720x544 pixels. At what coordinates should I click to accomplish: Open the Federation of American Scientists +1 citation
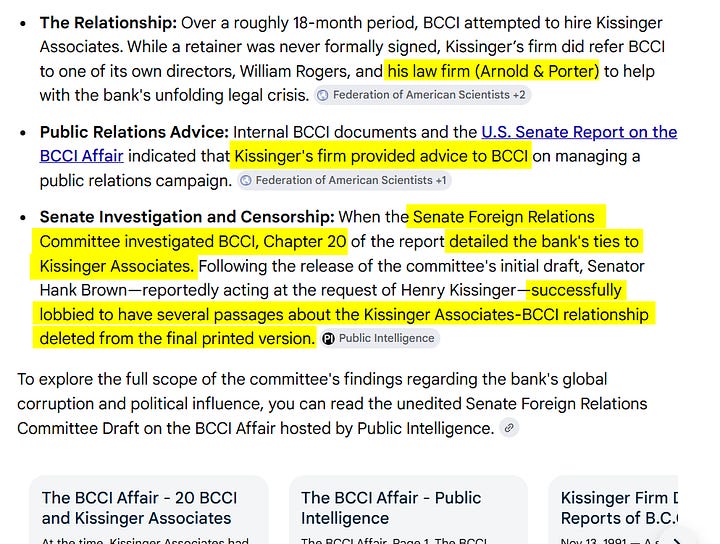[344, 180]
